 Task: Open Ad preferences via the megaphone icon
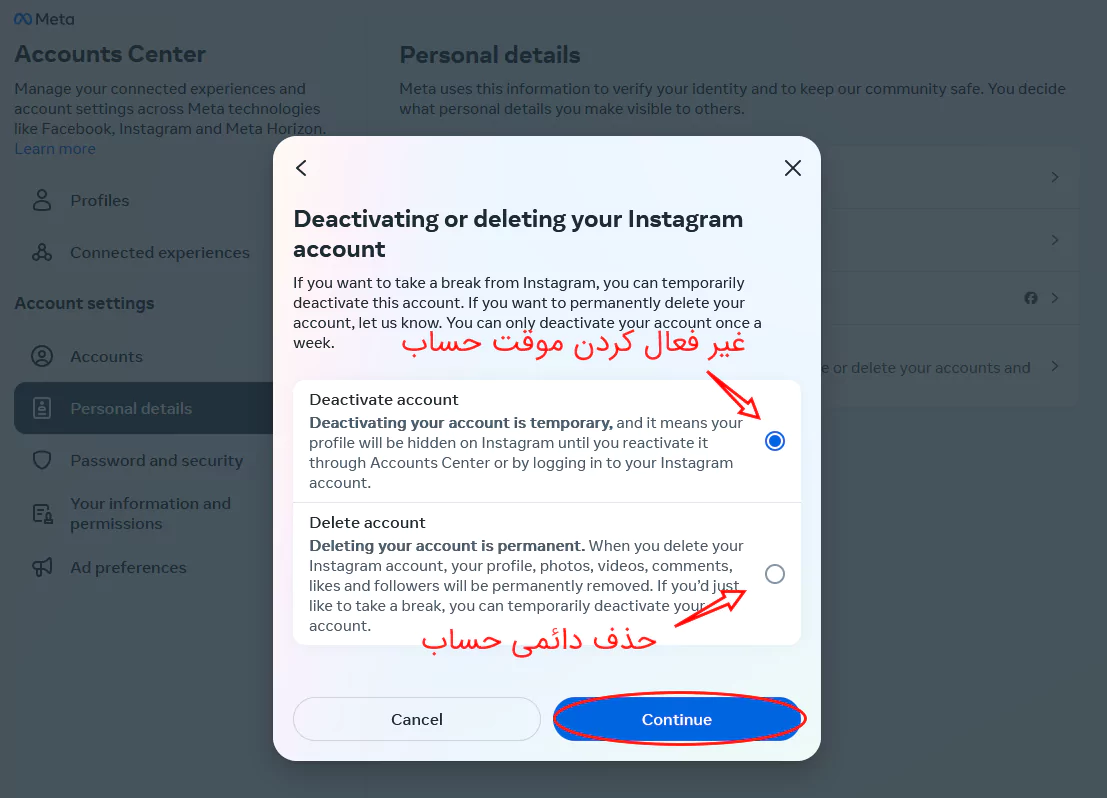point(41,567)
